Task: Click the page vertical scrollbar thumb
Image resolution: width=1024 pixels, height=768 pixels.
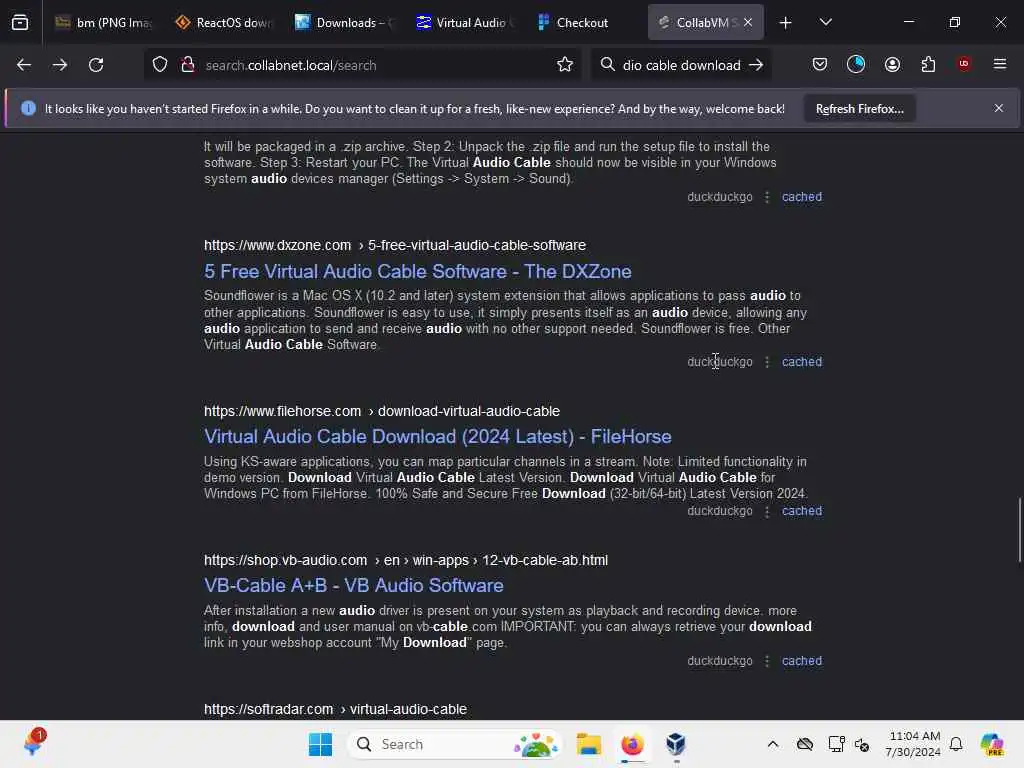Action: click(1020, 530)
